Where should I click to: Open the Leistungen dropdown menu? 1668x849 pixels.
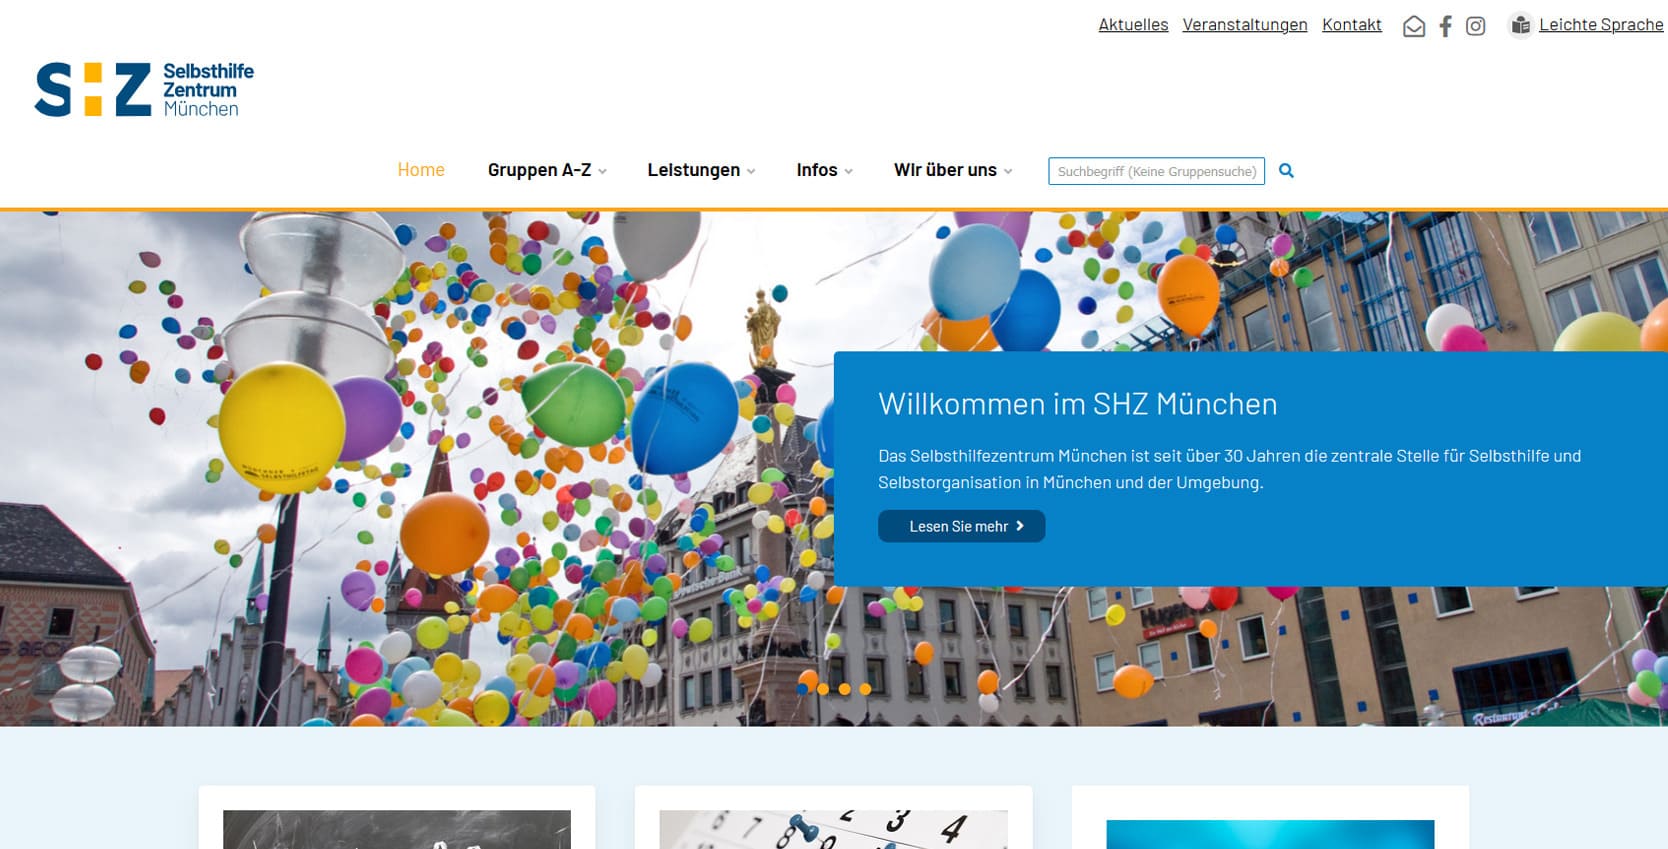700,171
